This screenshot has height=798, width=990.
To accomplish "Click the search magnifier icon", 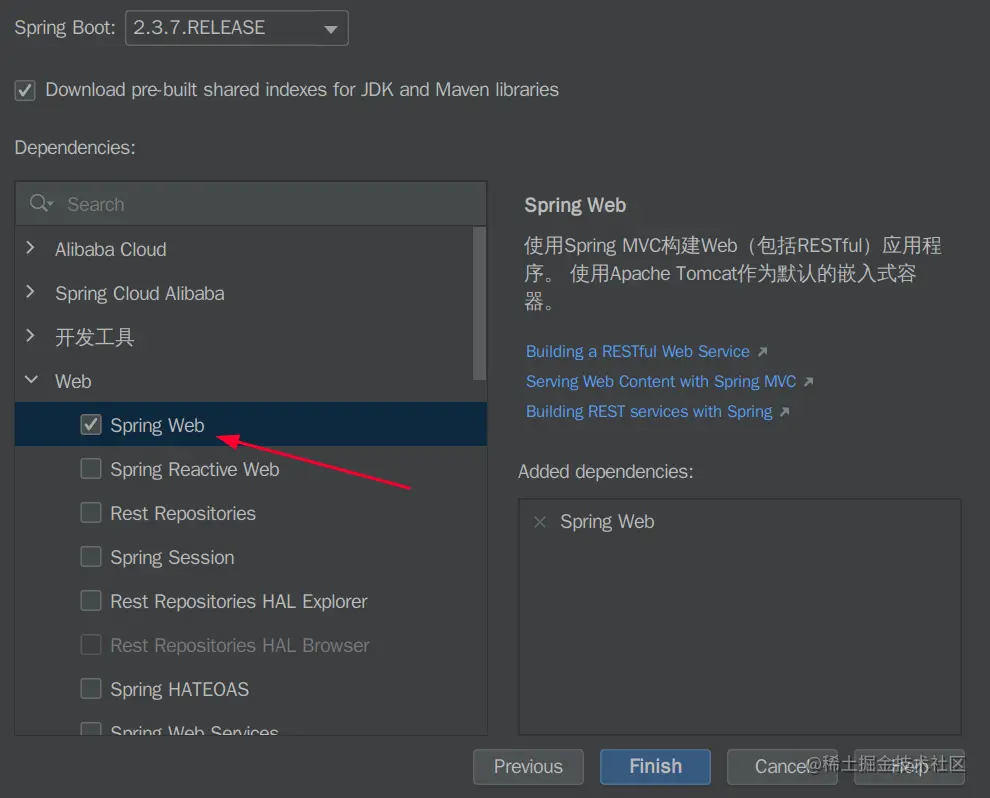I will [40, 203].
